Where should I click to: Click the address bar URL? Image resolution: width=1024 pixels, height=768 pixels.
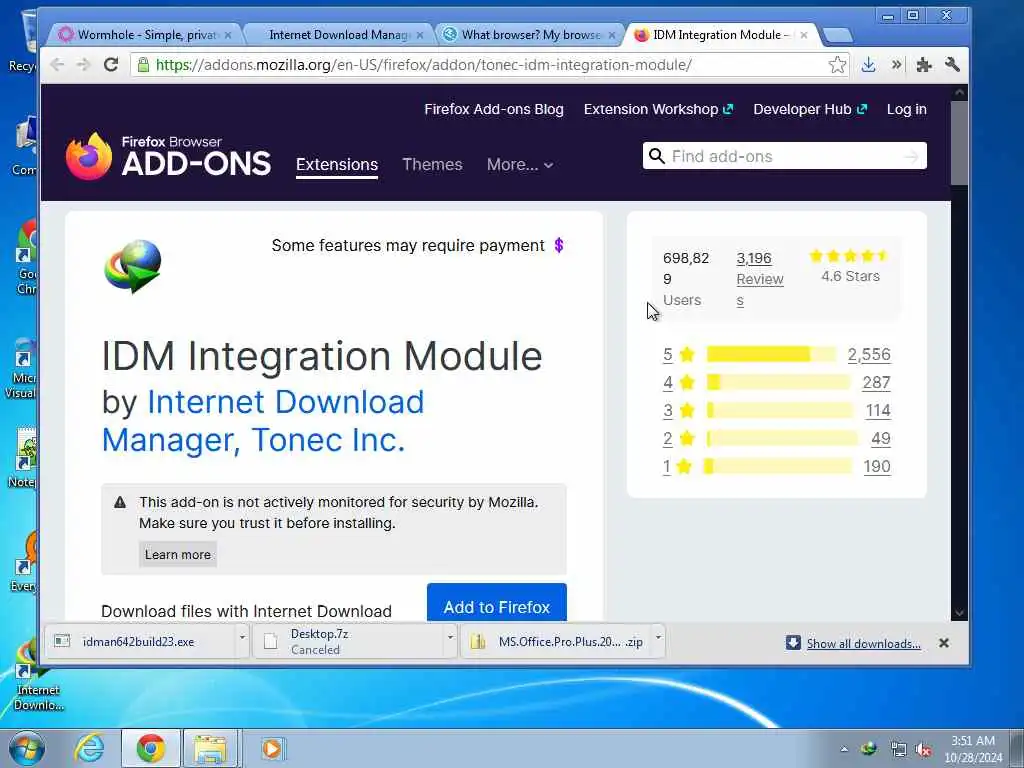point(423,65)
